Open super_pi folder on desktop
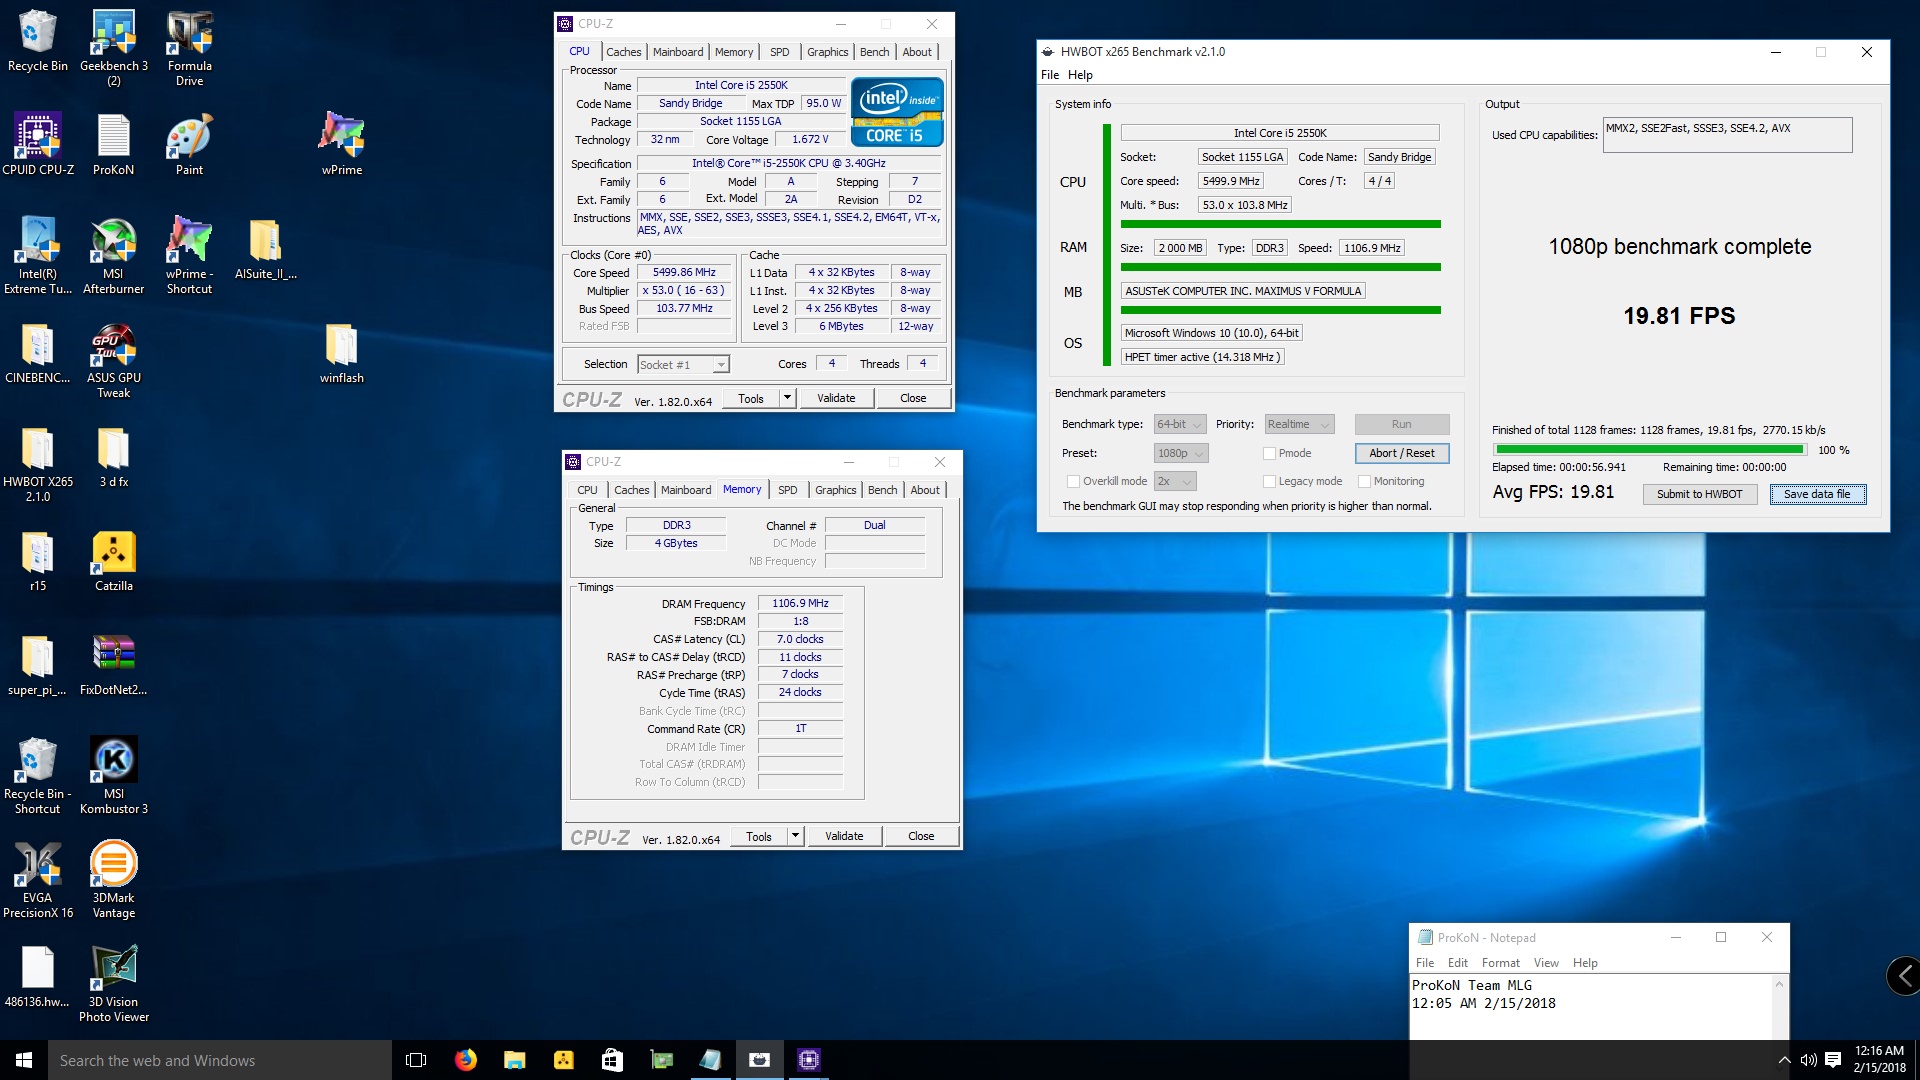 (x=37, y=665)
